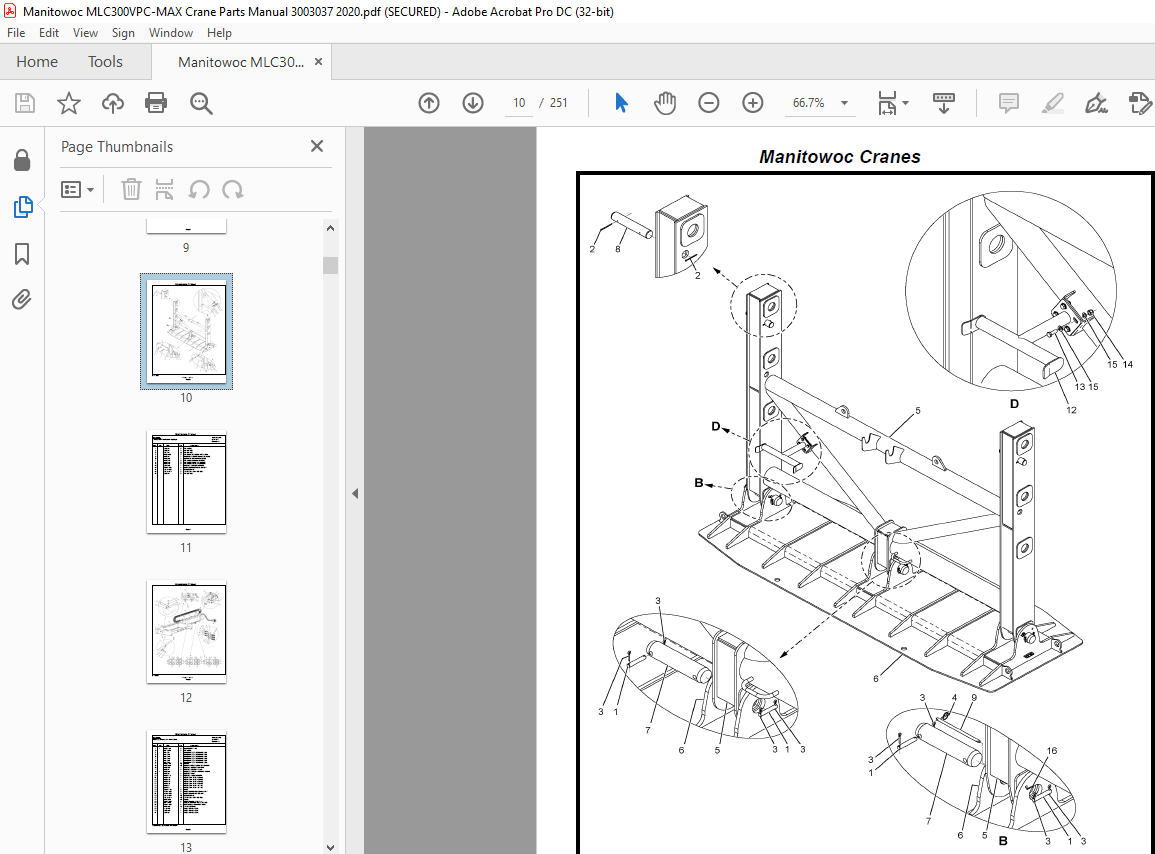The image size is (1155, 854).
Task: Click the Redact tool icon at toolbar end
Action: [1140, 103]
